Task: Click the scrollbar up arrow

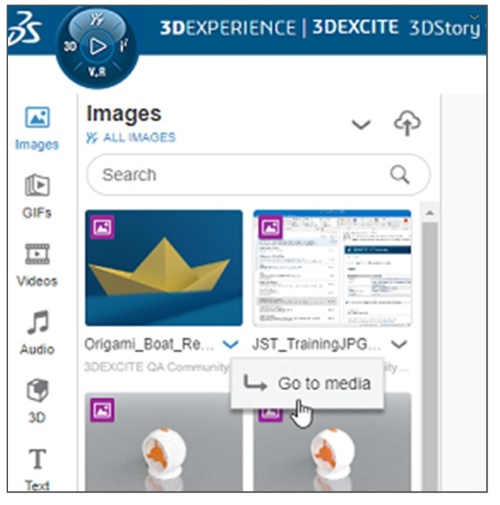Action: pyautogui.click(x=430, y=213)
